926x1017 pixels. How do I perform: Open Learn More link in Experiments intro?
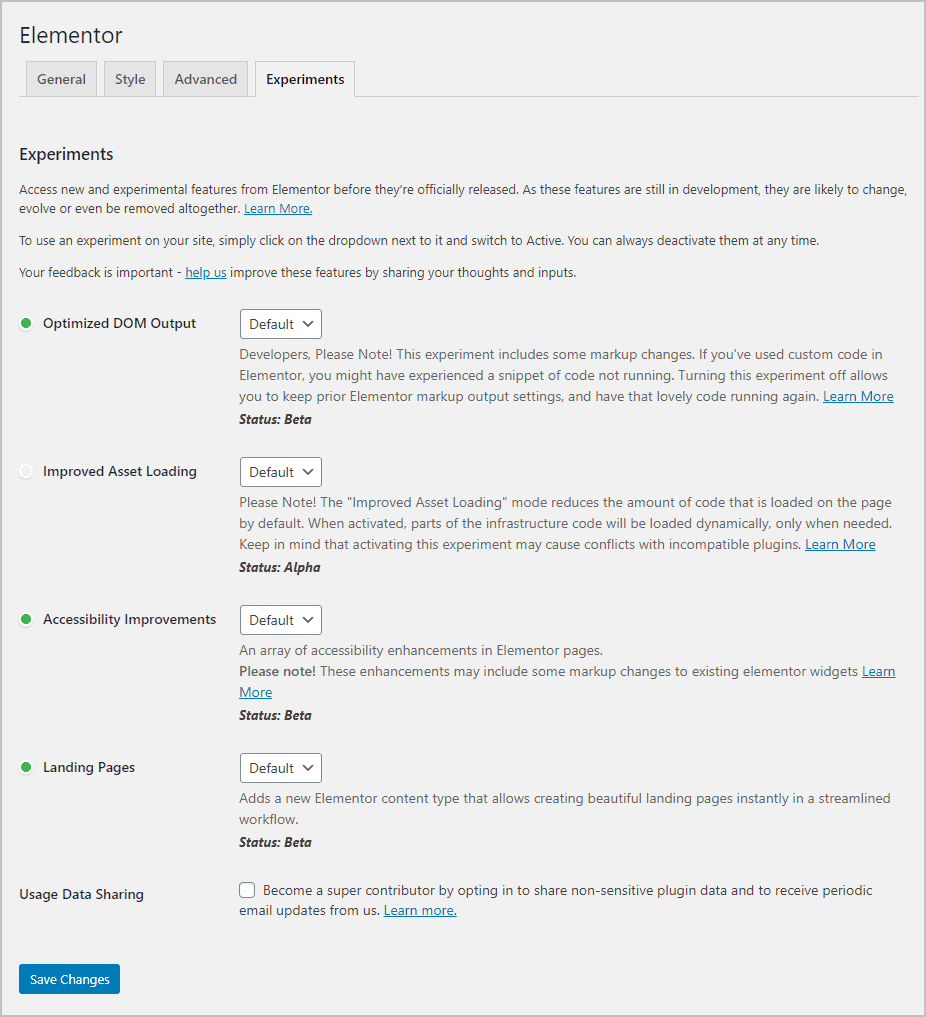coord(278,208)
